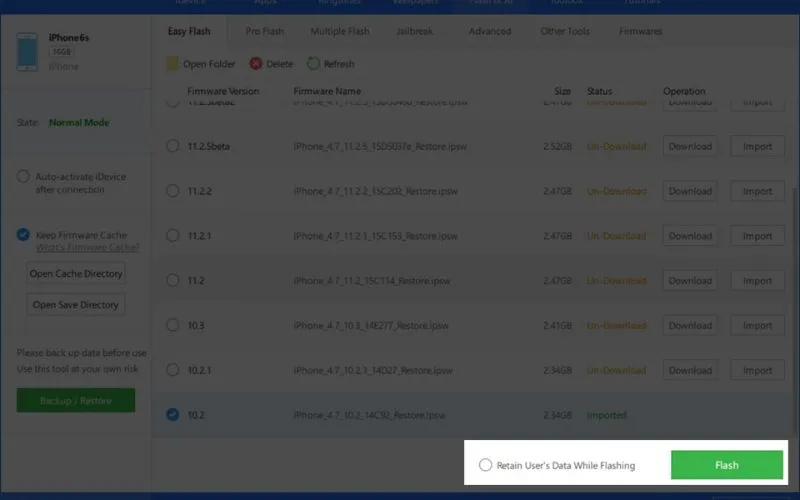800x500 pixels.
Task: Click the Operation column header
Action: point(684,91)
